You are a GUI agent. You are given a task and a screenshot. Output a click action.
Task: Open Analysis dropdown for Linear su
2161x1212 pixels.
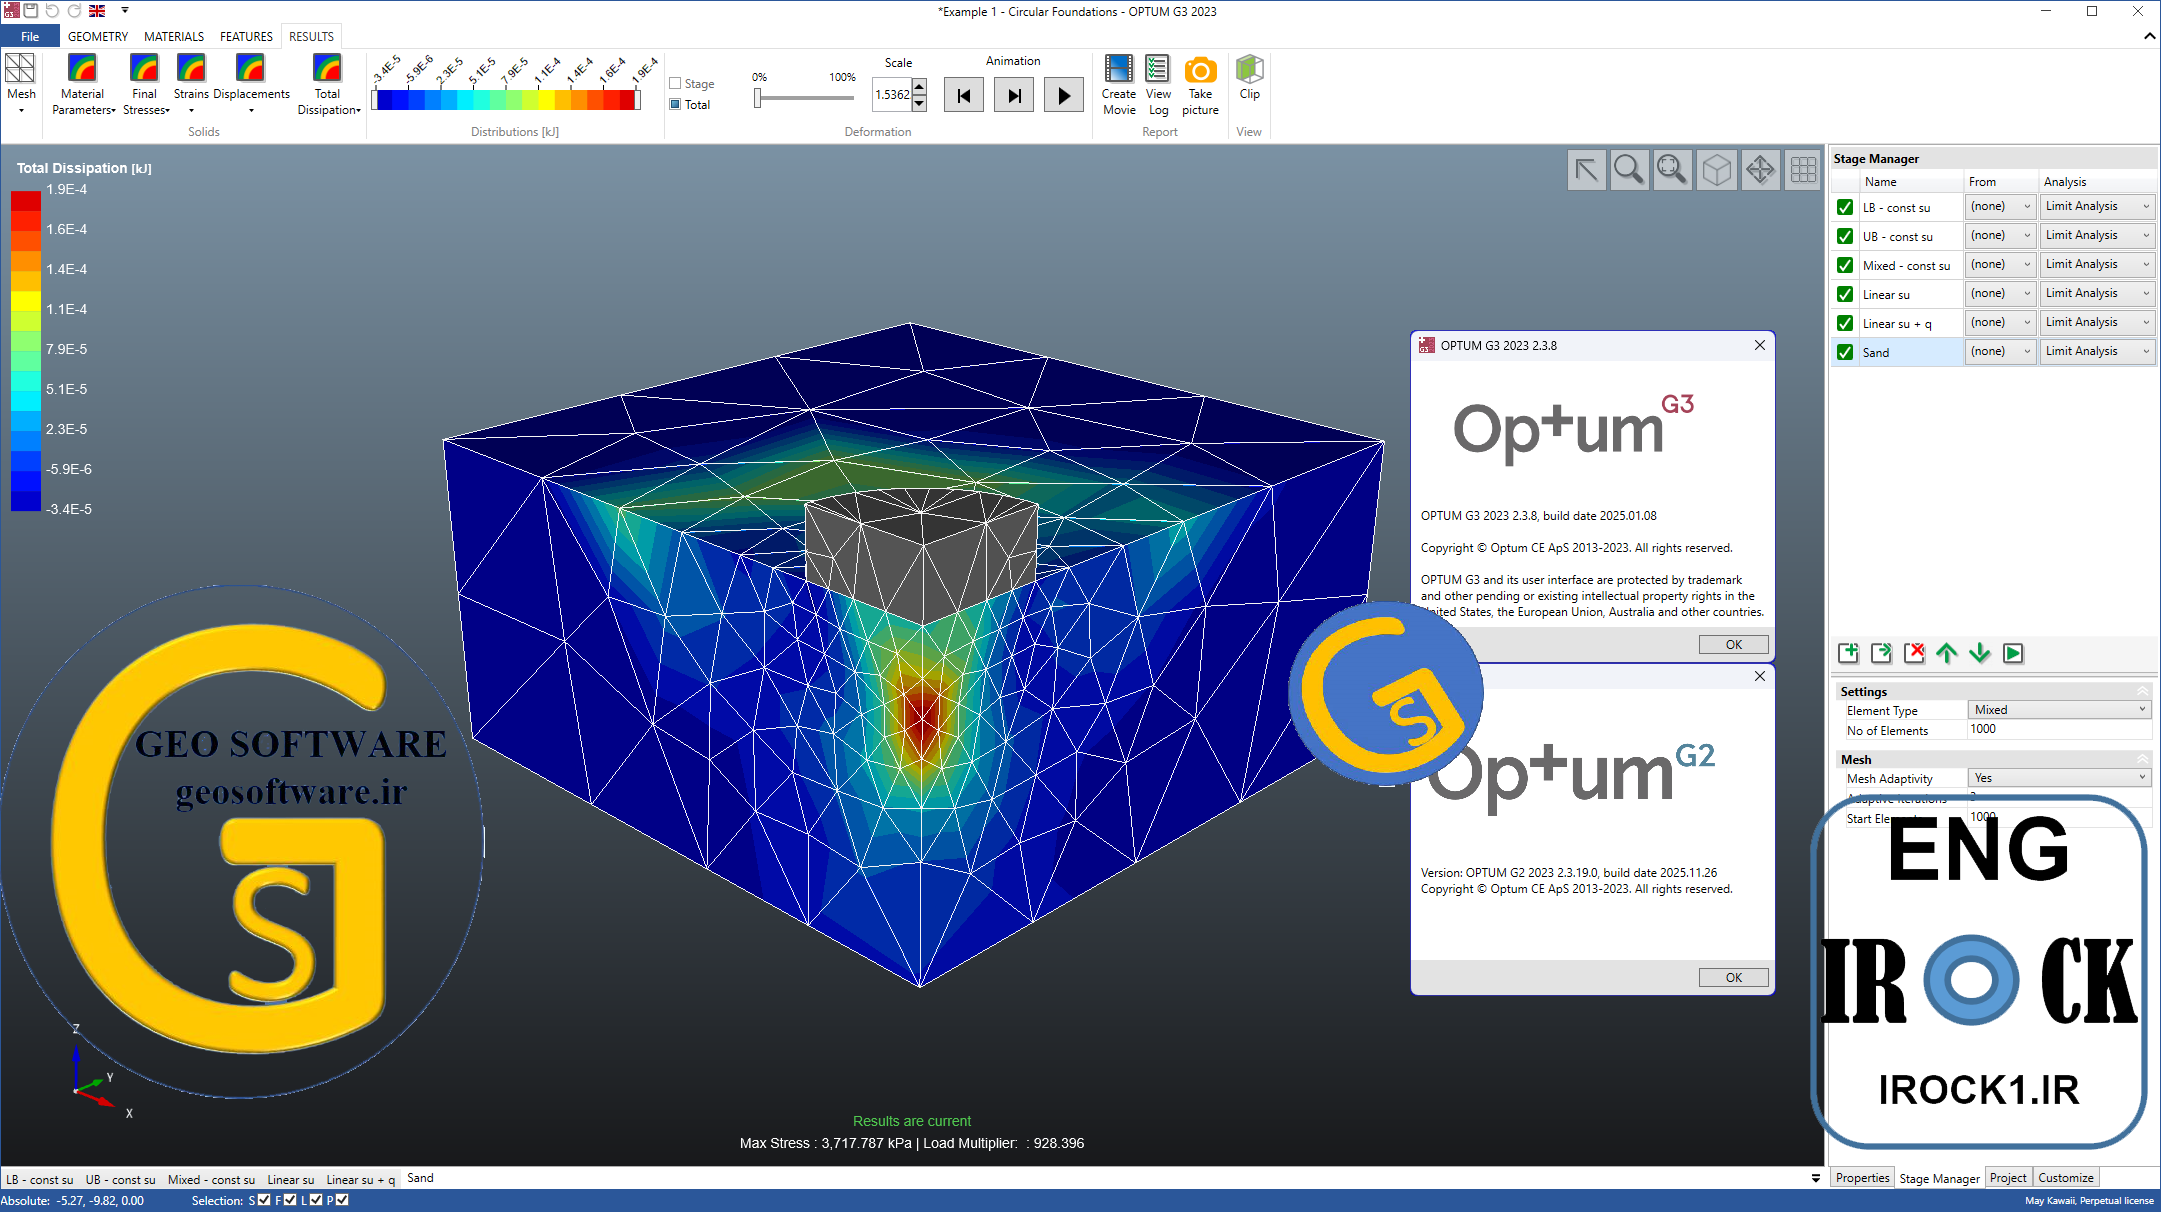click(x=2097, y=293)
